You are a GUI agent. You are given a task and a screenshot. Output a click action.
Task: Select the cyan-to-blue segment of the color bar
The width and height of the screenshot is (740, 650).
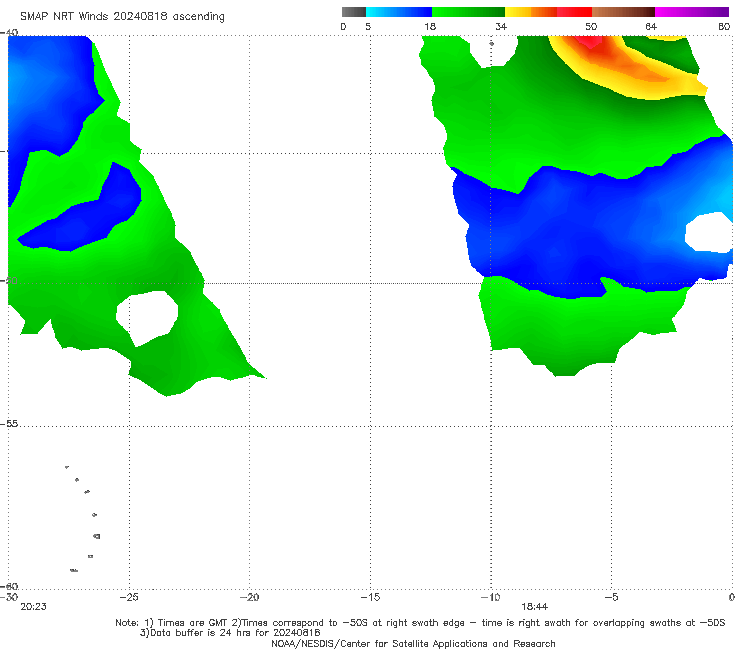click(x=399, y=12)
